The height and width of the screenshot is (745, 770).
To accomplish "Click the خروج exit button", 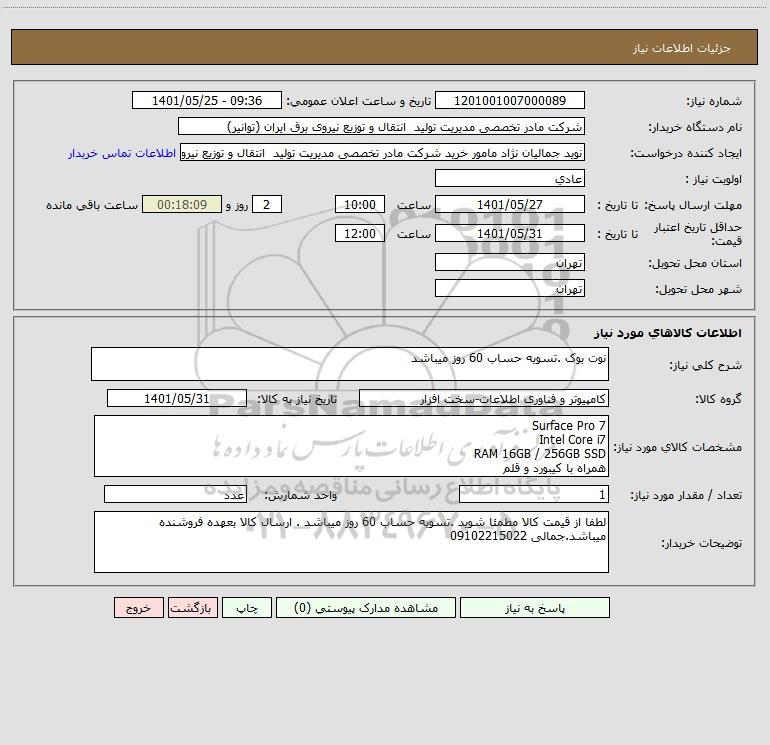I will tap(138, 607).
